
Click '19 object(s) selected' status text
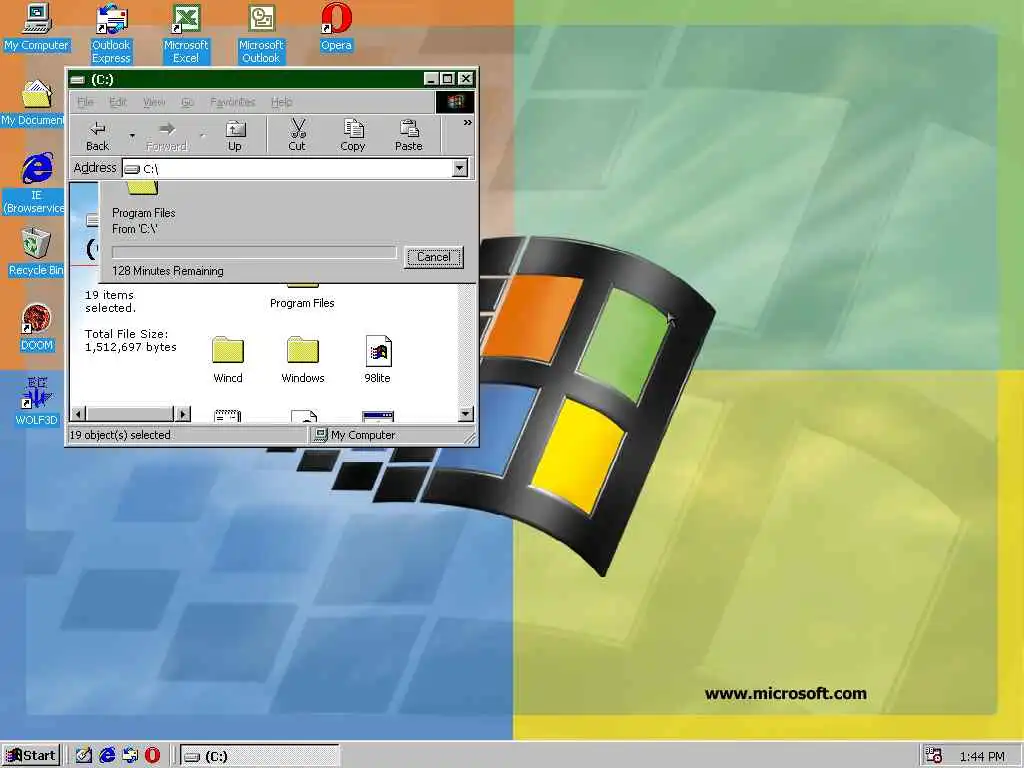(x=120, y=435)
